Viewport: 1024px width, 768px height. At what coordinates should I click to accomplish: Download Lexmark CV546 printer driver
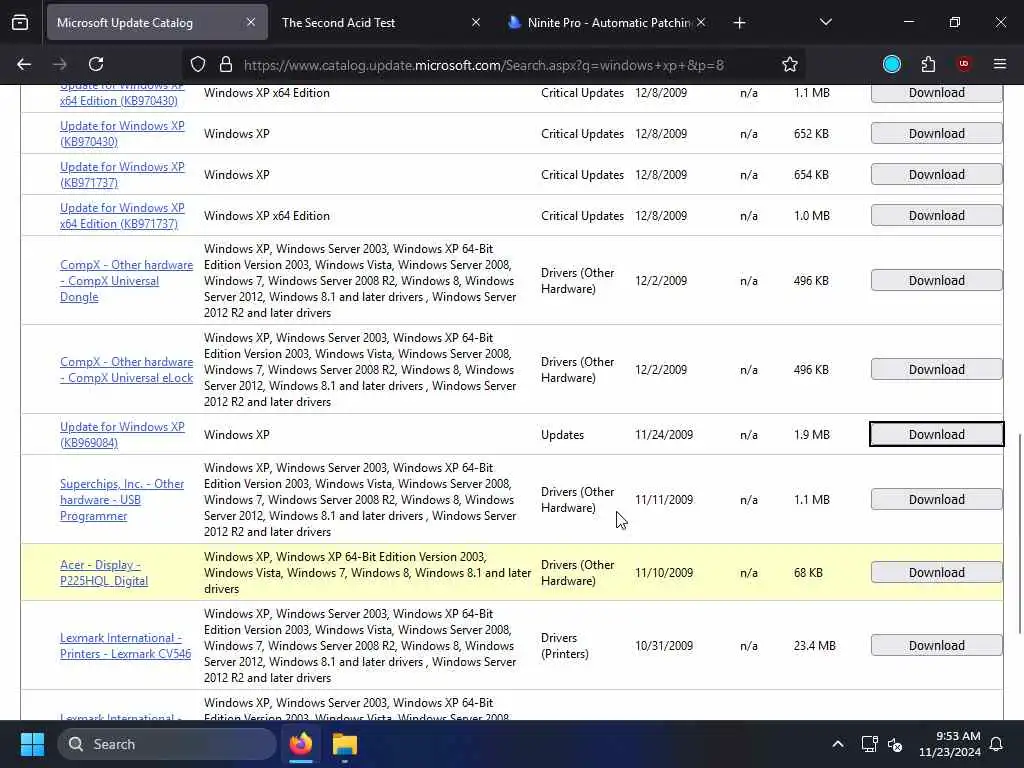pyautogui.click(x=936, y=645)
